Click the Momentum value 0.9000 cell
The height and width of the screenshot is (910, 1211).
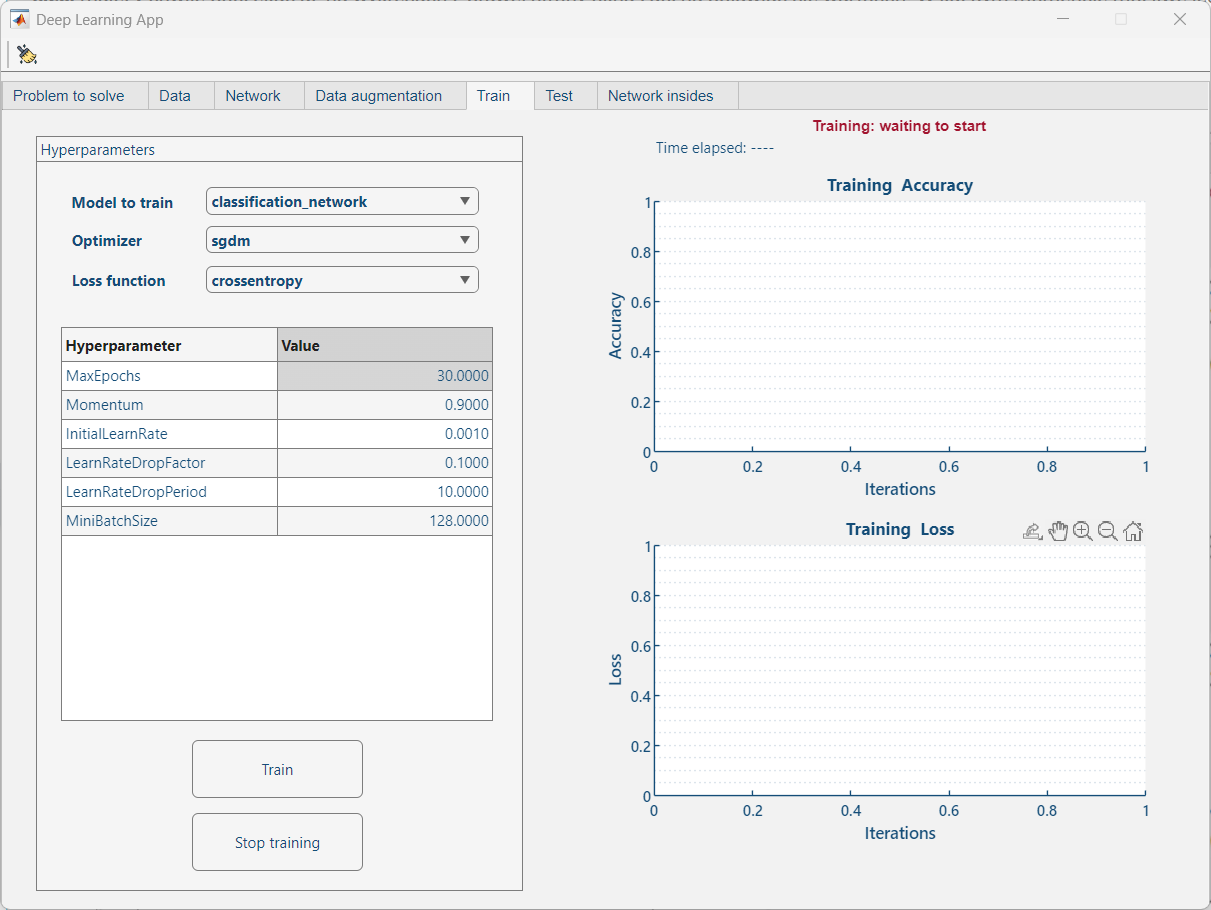pyautogui.click(x=384, y=406)
